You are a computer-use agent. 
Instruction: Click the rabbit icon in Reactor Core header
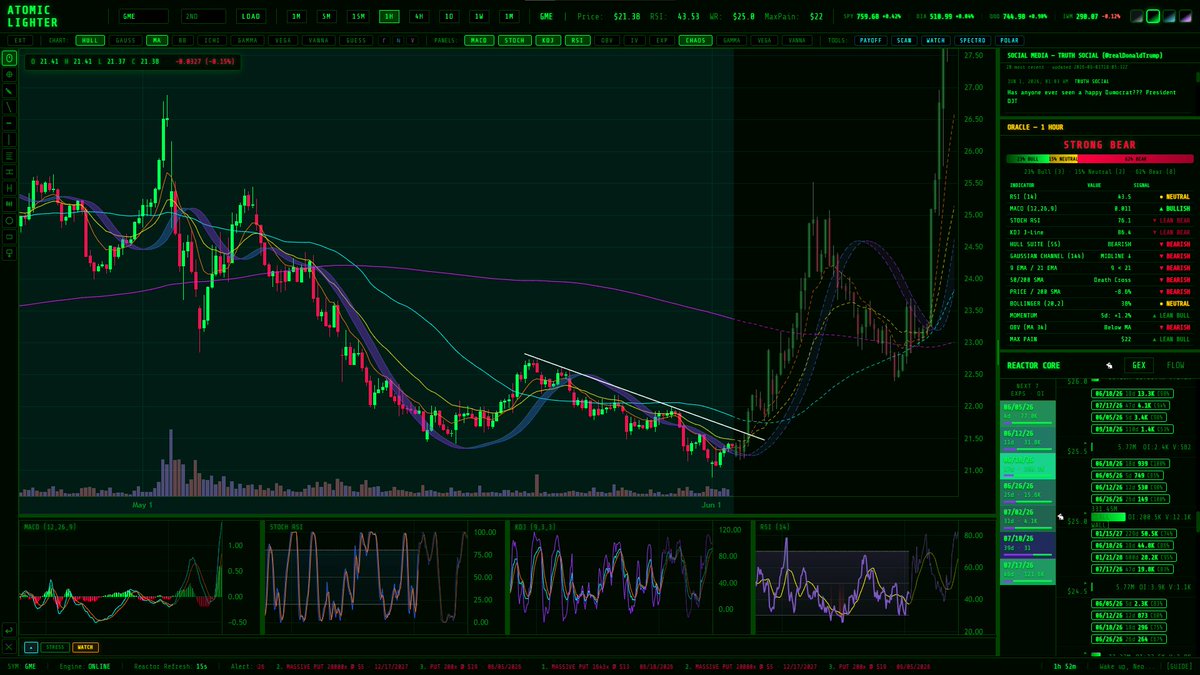[x=1109, y=365]
